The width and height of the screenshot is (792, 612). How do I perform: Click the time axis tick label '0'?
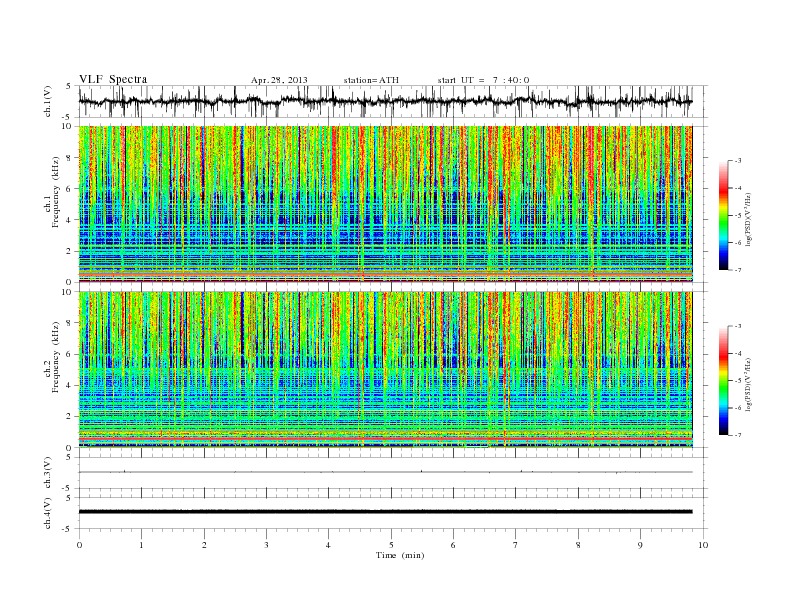[79, 545]
